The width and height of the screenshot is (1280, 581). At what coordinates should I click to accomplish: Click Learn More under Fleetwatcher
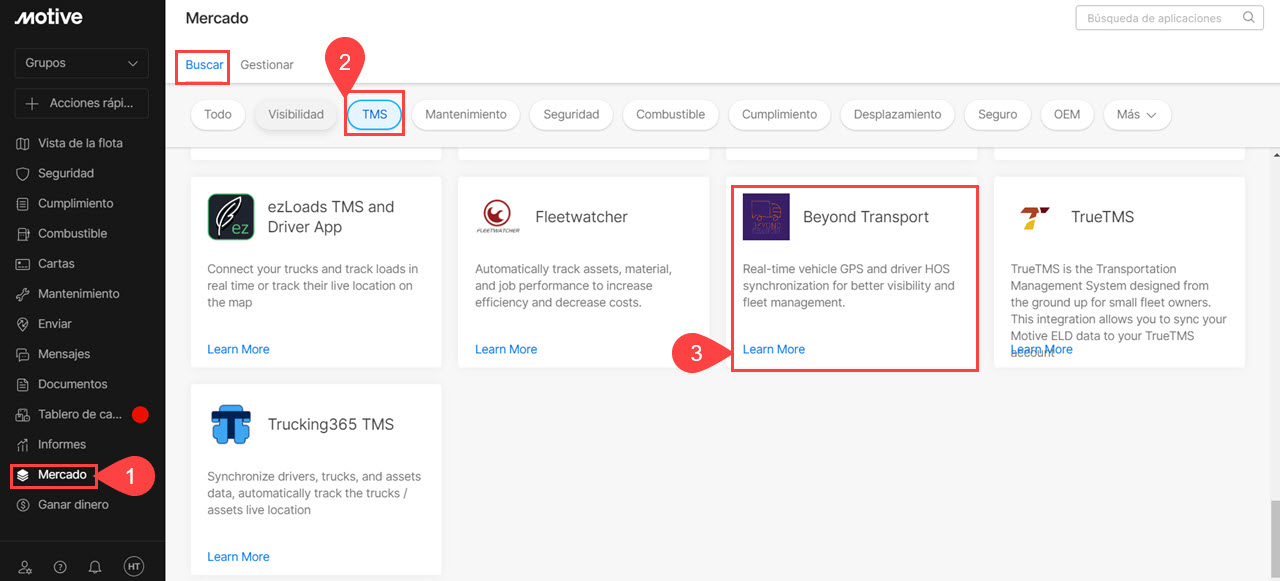coord(506,349)
